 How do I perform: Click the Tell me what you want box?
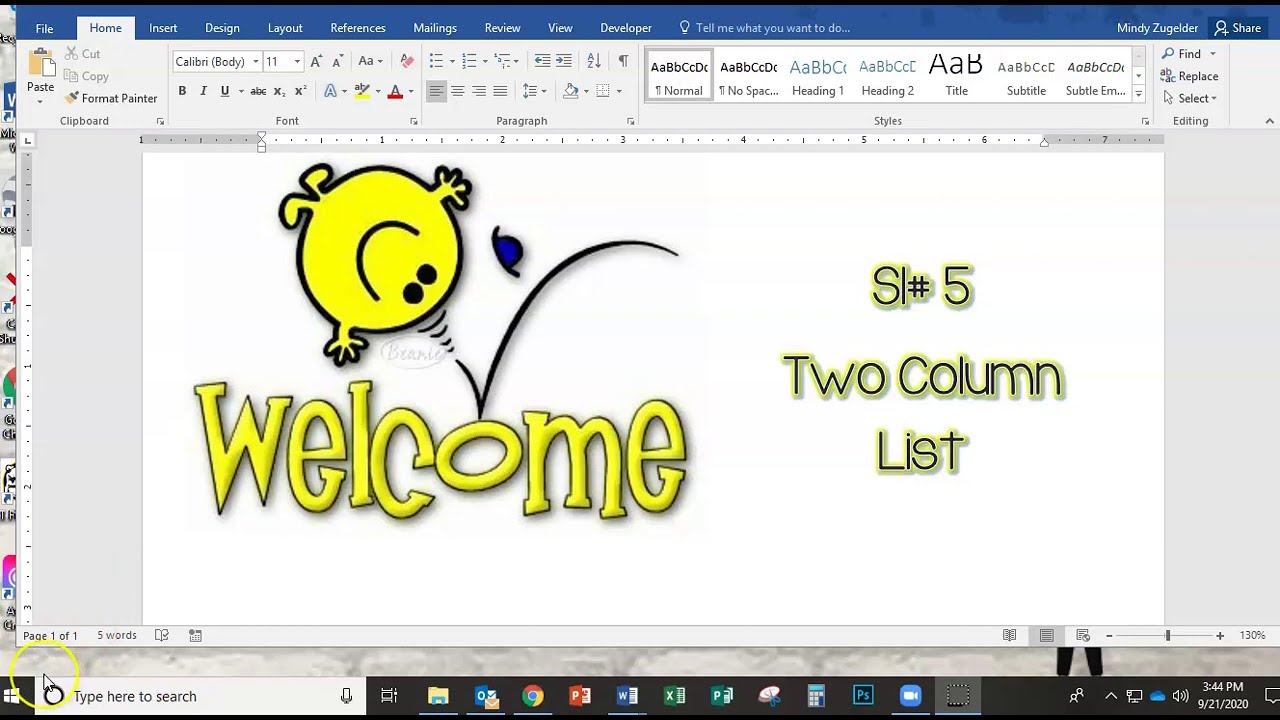[765, 28]
